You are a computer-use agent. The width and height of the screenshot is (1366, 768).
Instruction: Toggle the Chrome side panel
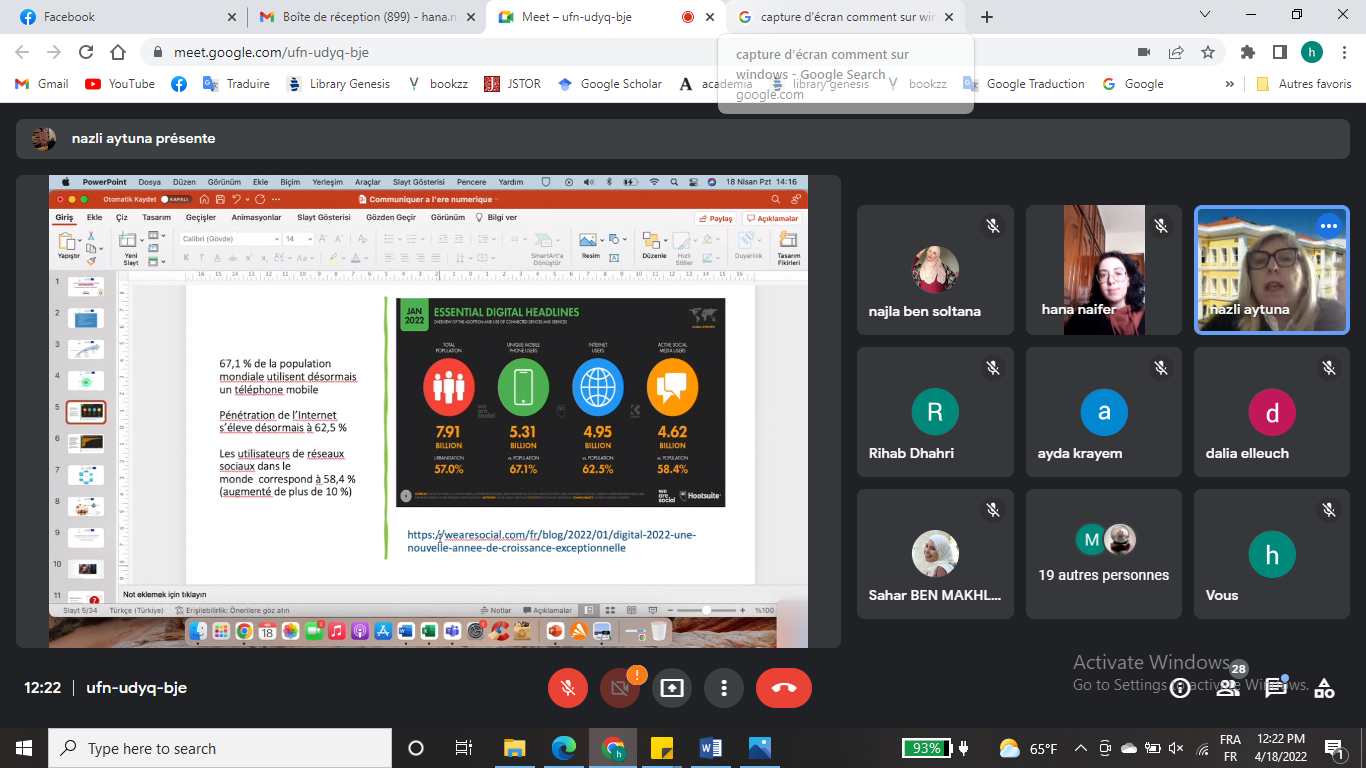[x=1279, y=52]
